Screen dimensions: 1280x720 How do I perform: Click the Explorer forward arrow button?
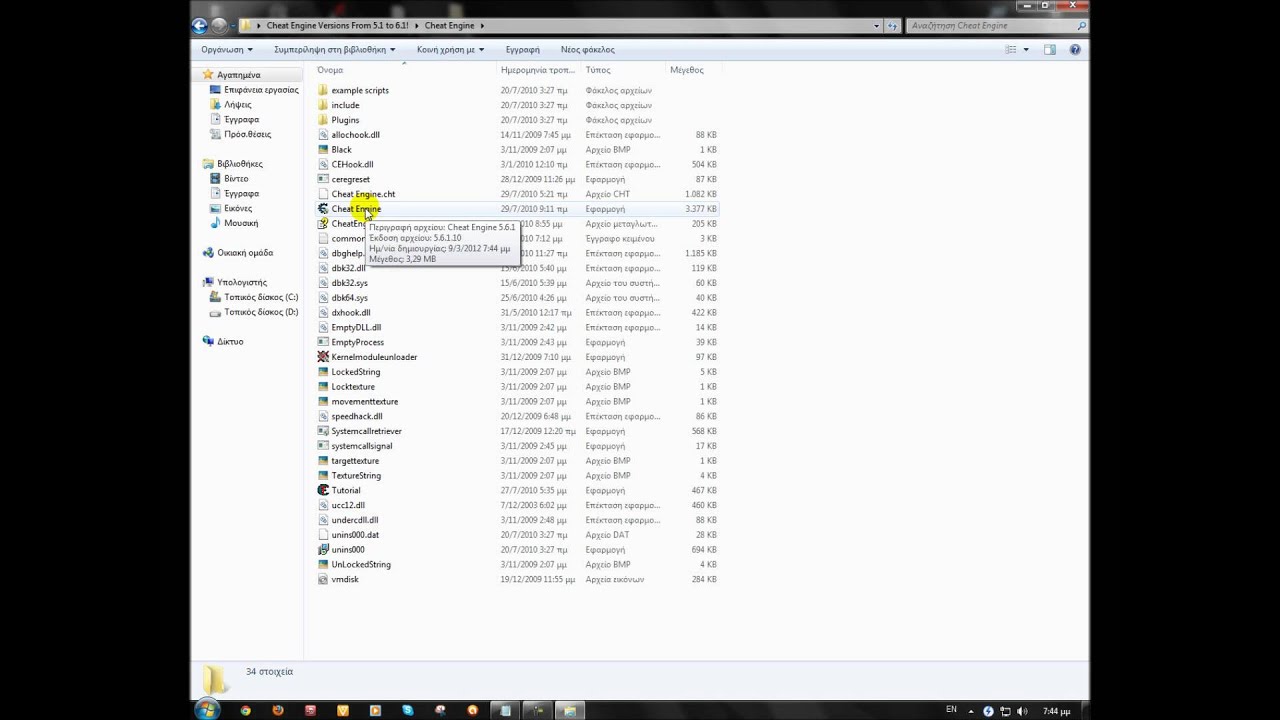pyautogui.click(x=219, y=26)
